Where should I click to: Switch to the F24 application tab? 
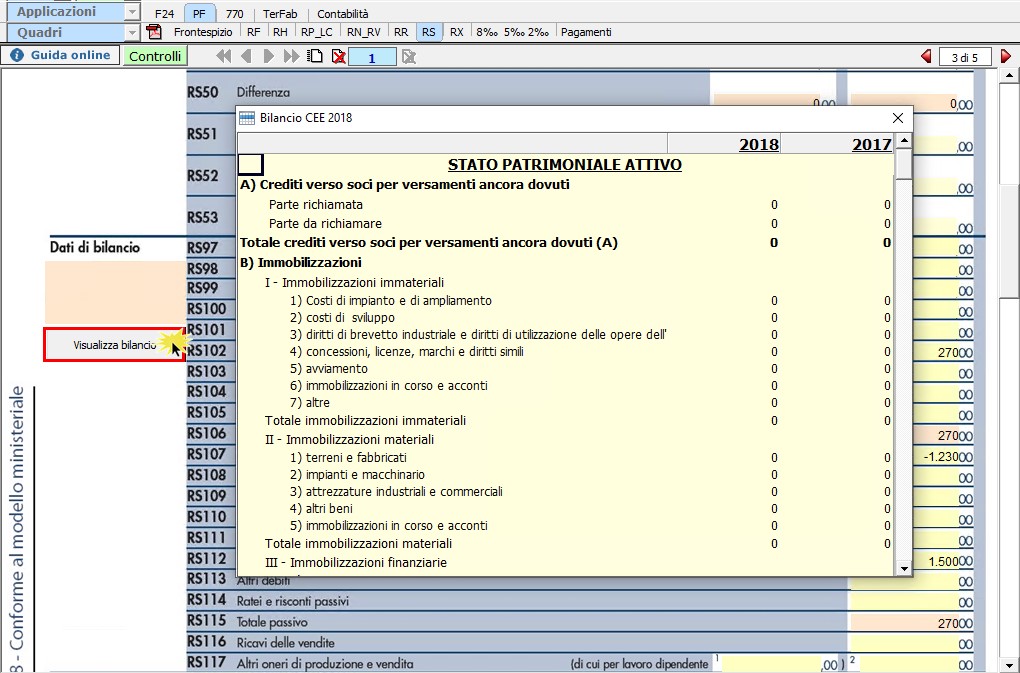pyautogui.click(x=165, y=14)
